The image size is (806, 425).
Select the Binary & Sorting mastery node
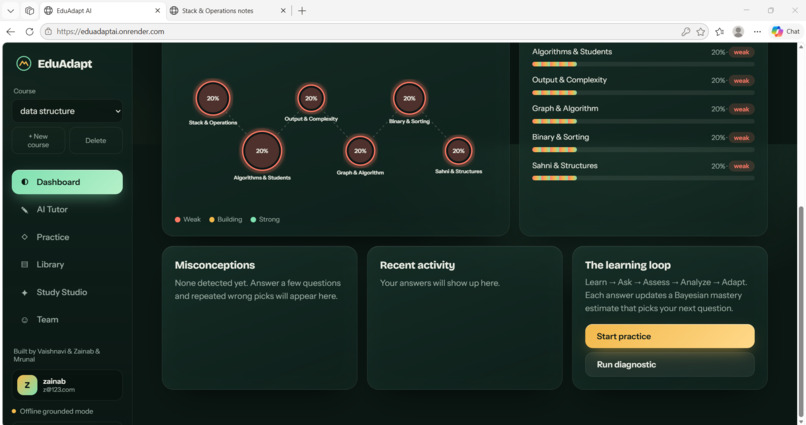tap(409, 98)
